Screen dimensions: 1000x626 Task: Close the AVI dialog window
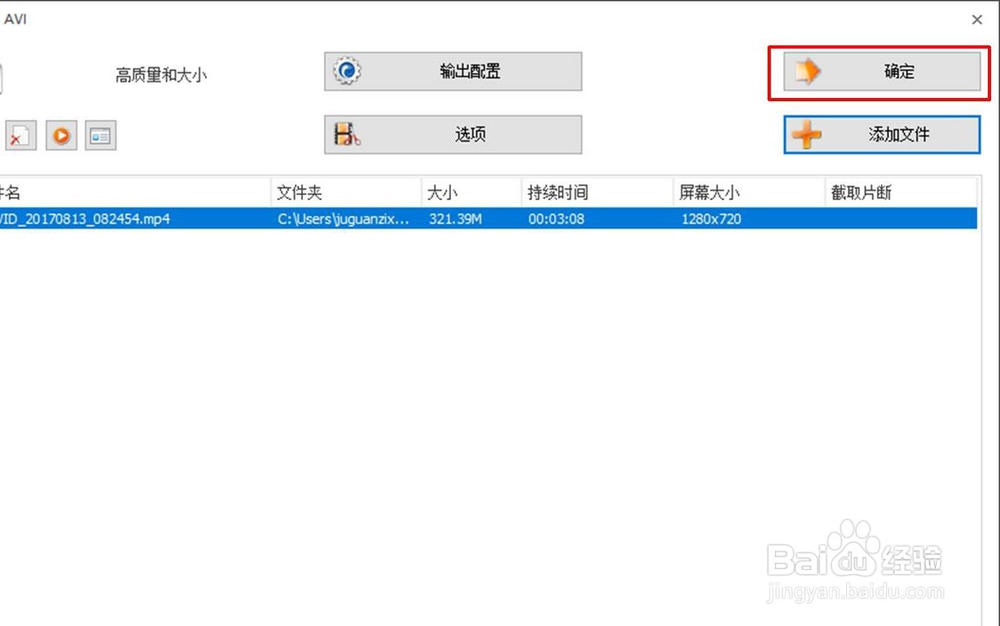coord(977,19)
